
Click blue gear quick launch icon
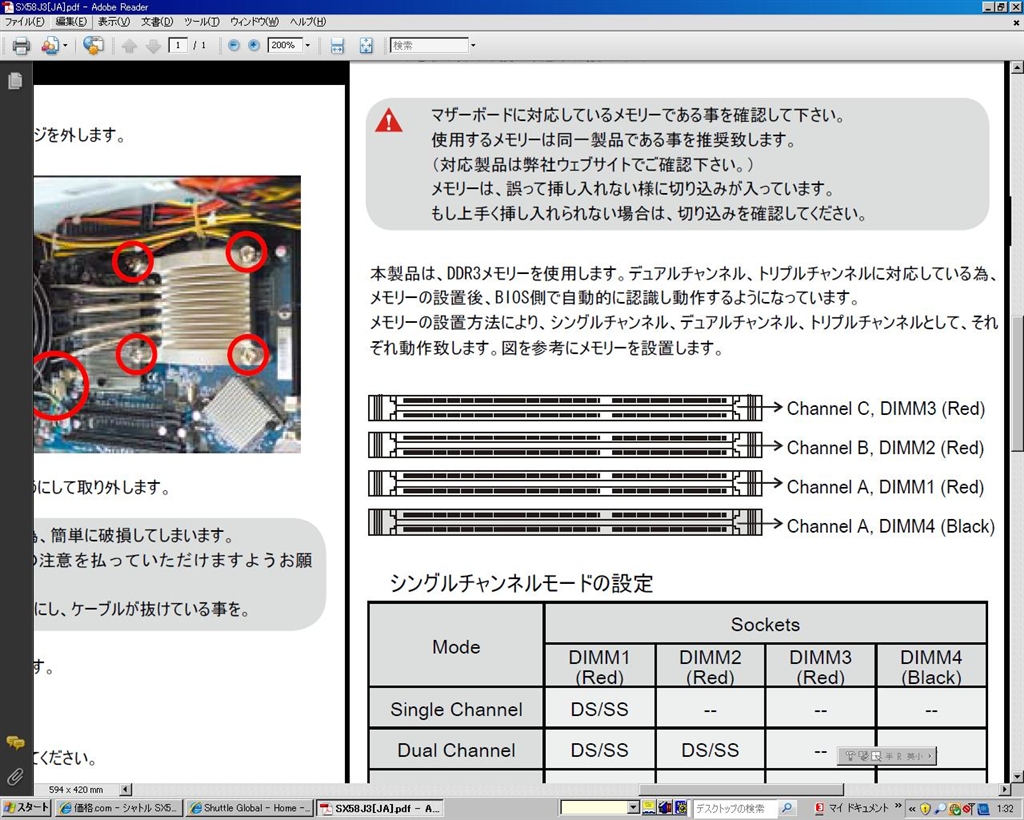tap(680, 808)
